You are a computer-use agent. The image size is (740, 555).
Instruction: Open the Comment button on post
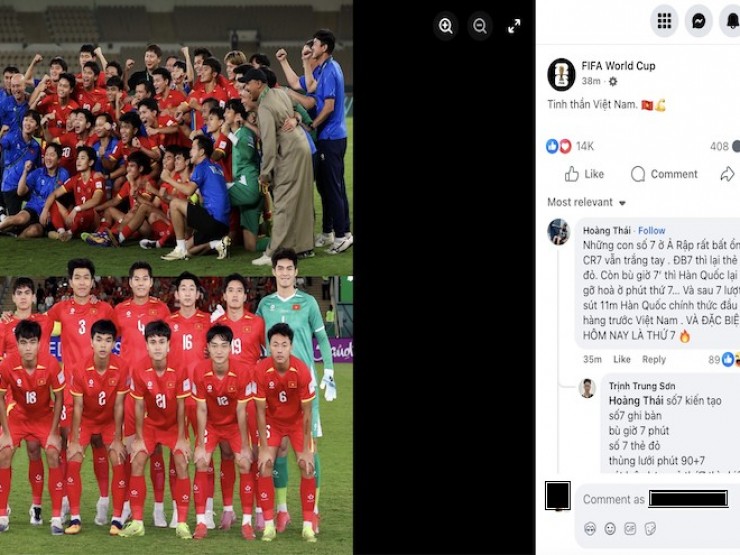(x=664, y=174)
